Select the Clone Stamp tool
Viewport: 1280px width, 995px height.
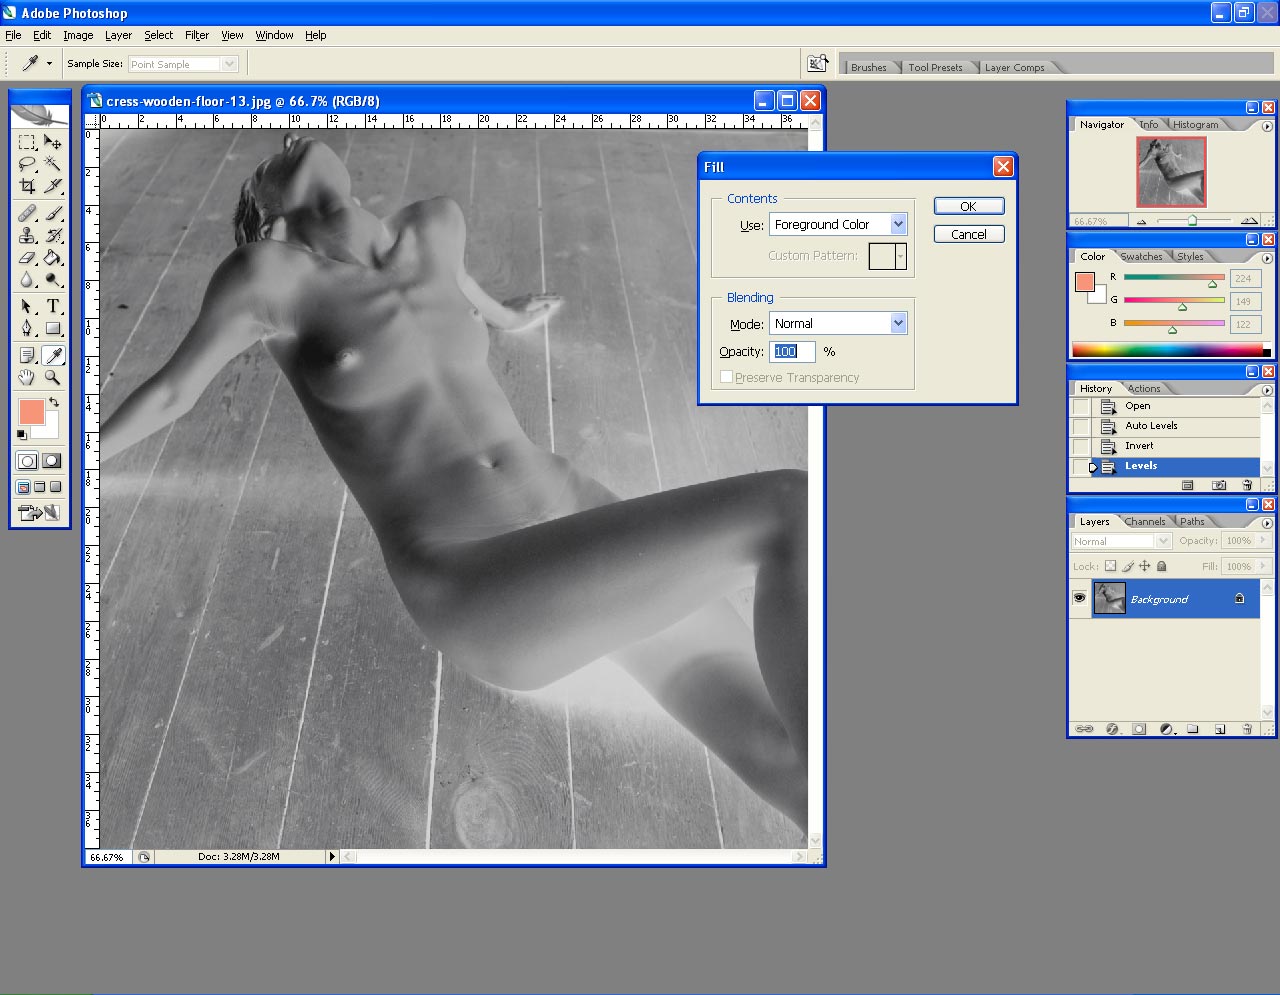click(x=27, y=236)
